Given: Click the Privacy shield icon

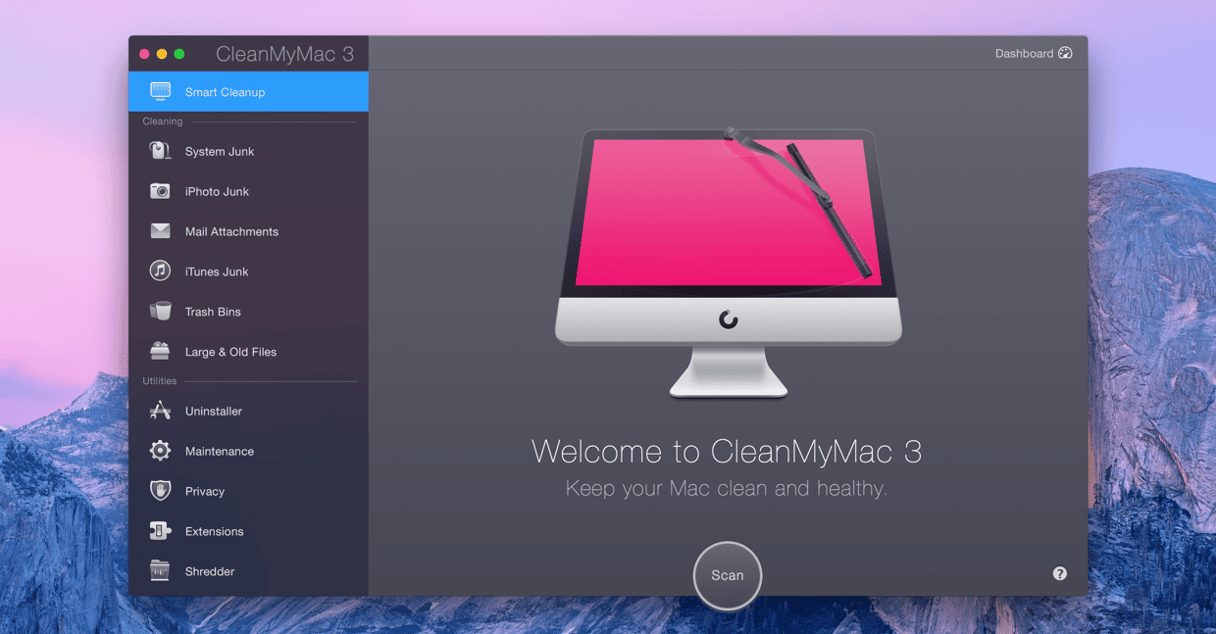Looking at the screenshot, I should tap(160, 491).
